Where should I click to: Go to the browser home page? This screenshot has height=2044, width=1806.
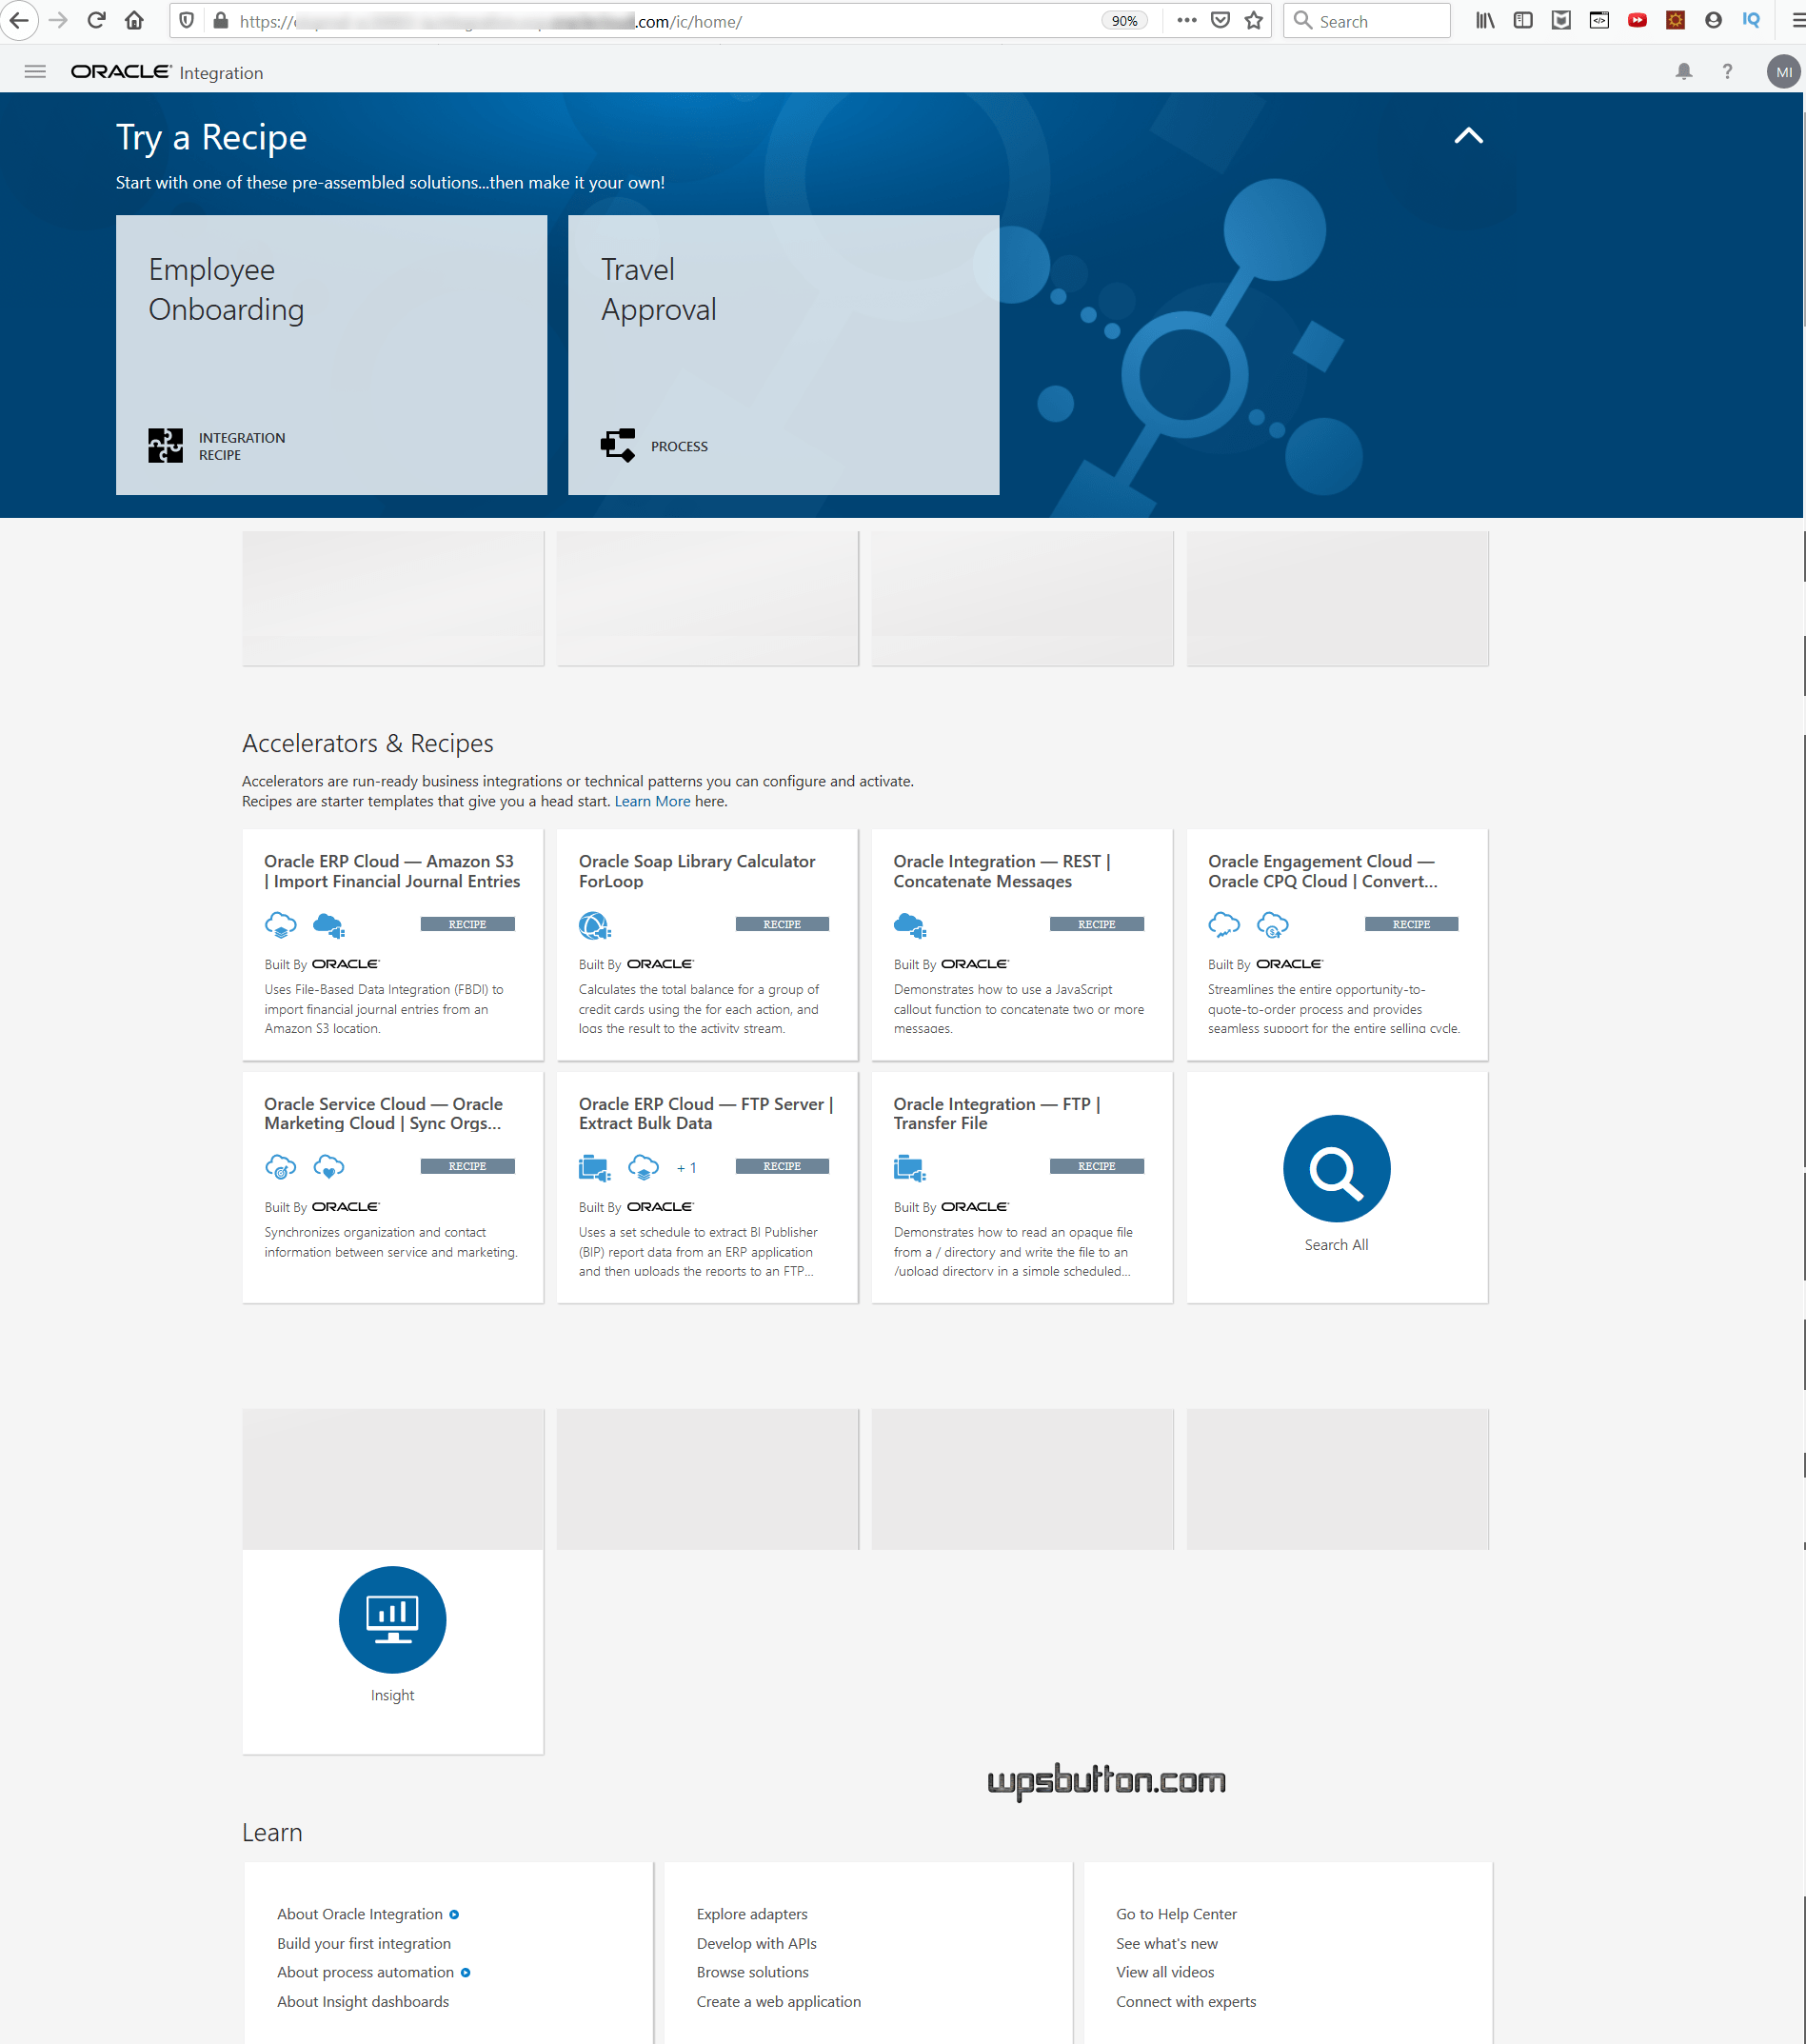[134, 21]
